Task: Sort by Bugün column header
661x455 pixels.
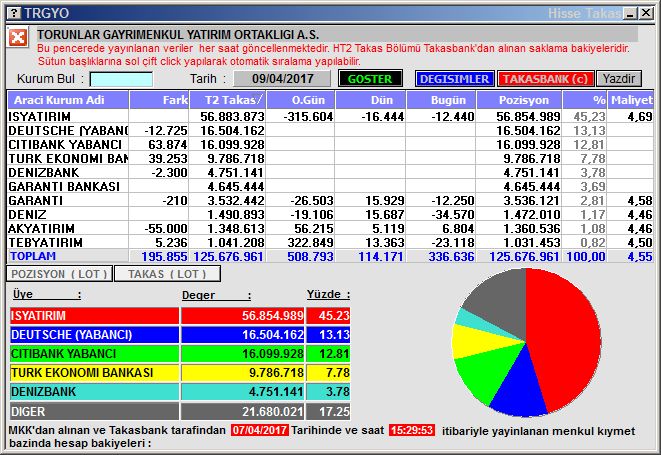Action: tap(441, 100)
